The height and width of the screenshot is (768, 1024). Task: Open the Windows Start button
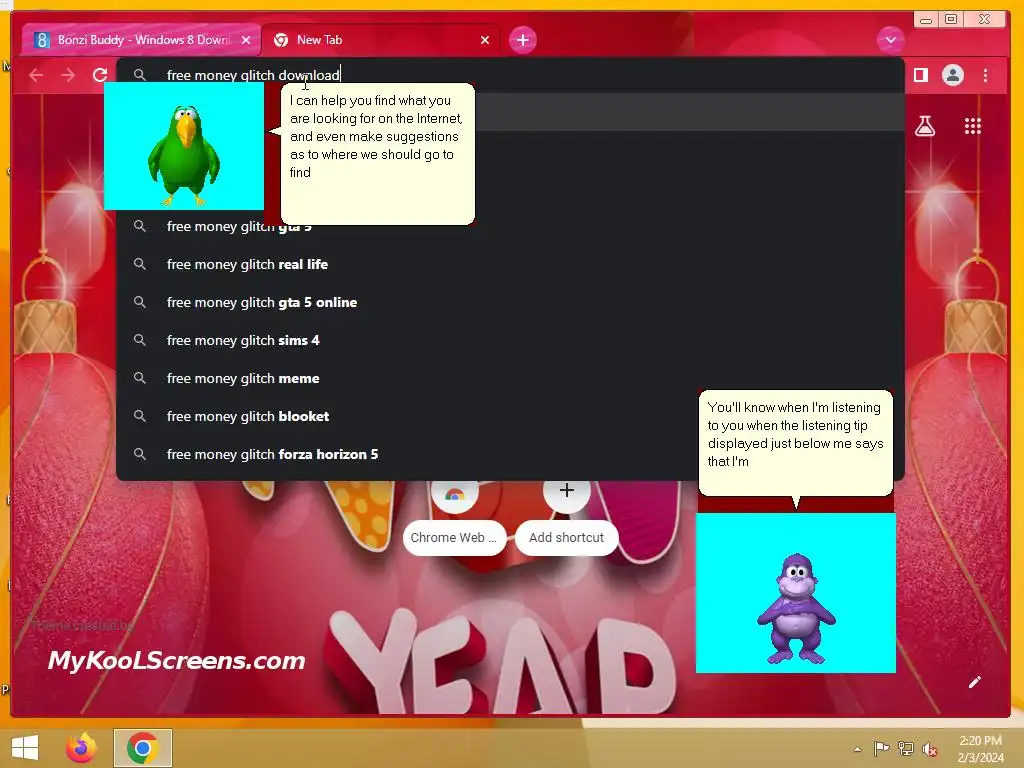(x=25, y=748)
